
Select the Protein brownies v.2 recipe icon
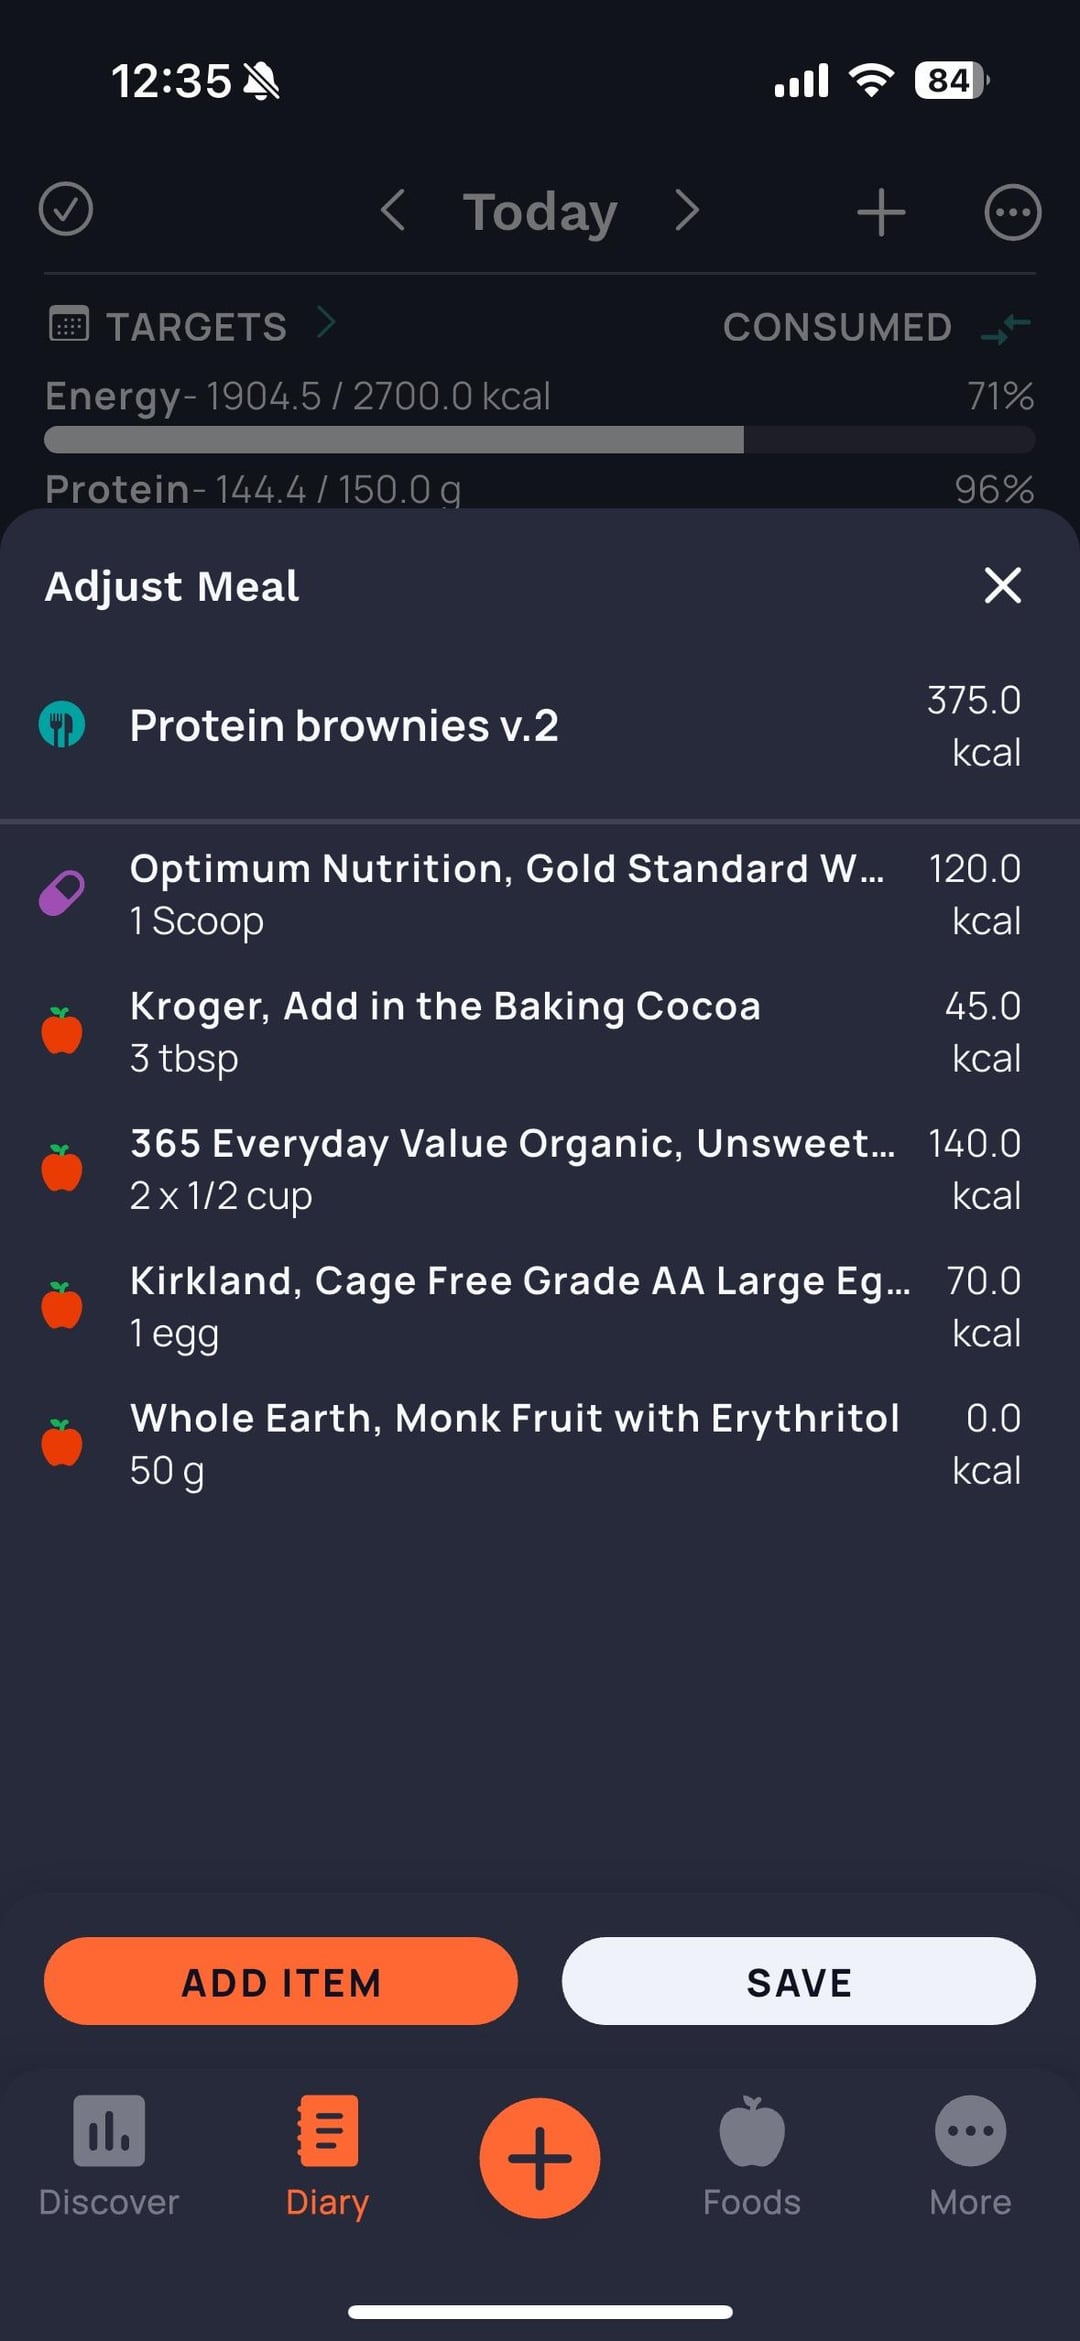(x=62, y=725)
